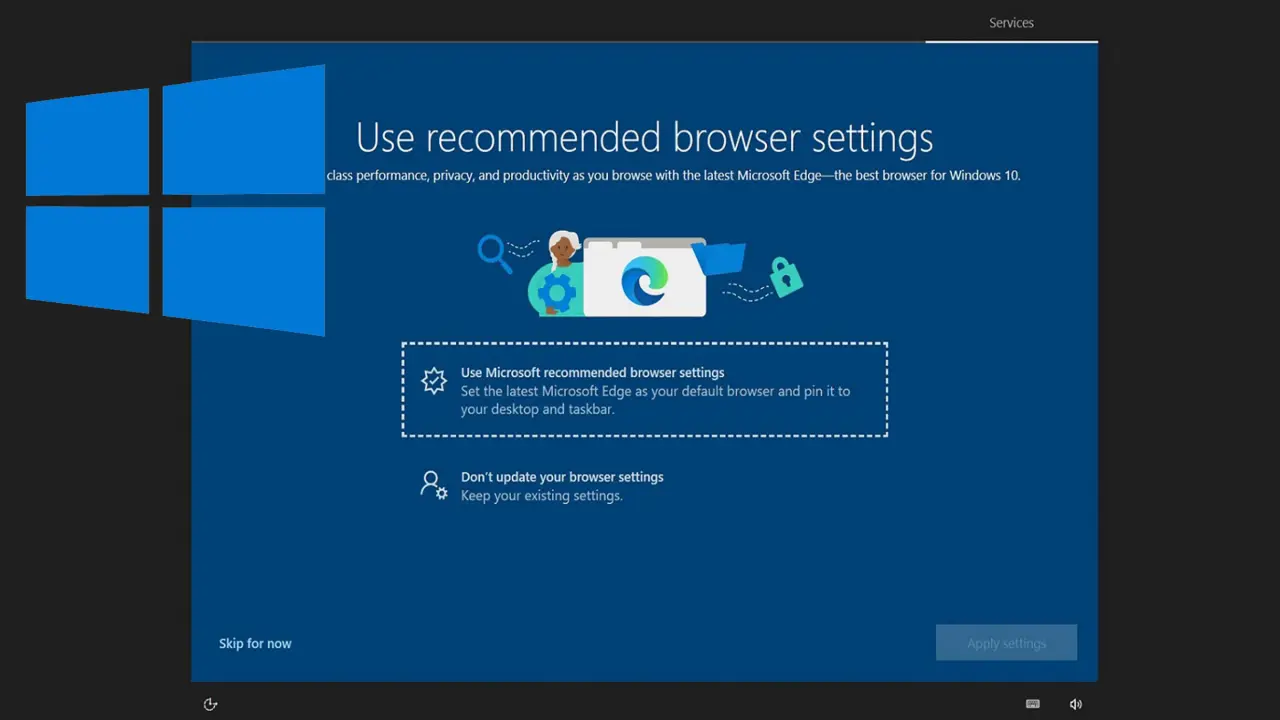The image size is (1280, 720).
Task: Click the magnifying glass illustration icon
Action: (492, 251)
